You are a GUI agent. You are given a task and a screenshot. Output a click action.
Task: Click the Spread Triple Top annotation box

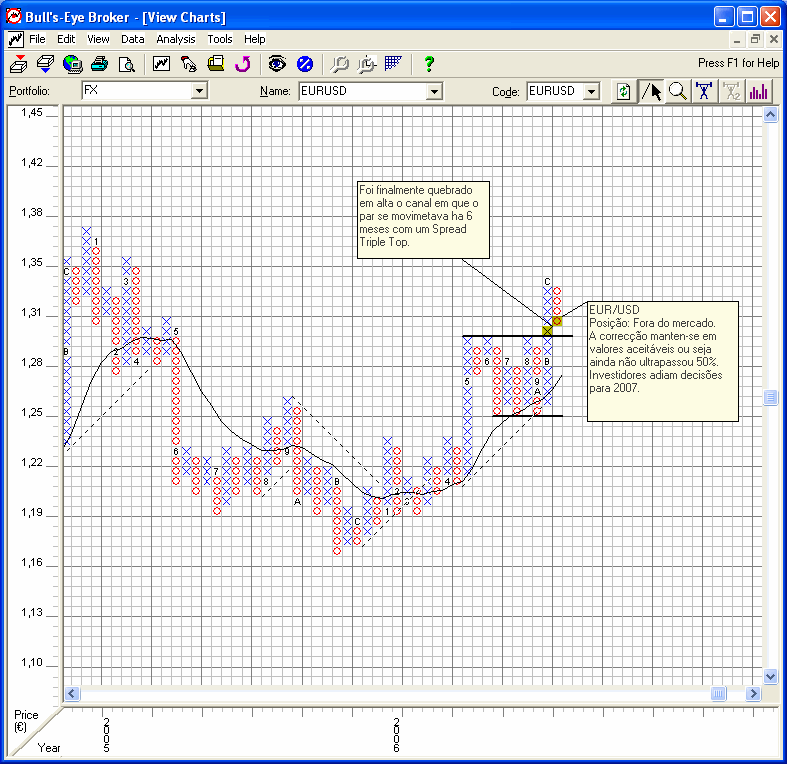click(x=423, y=220)
